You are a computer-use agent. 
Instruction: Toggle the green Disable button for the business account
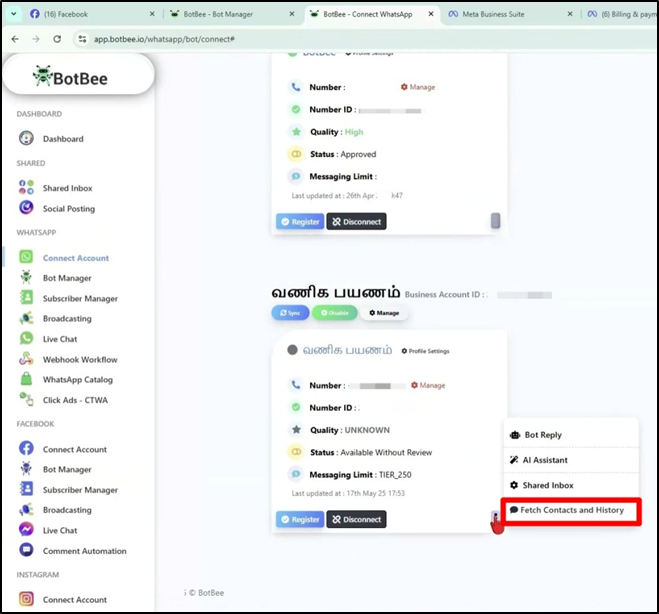point(334,313)
